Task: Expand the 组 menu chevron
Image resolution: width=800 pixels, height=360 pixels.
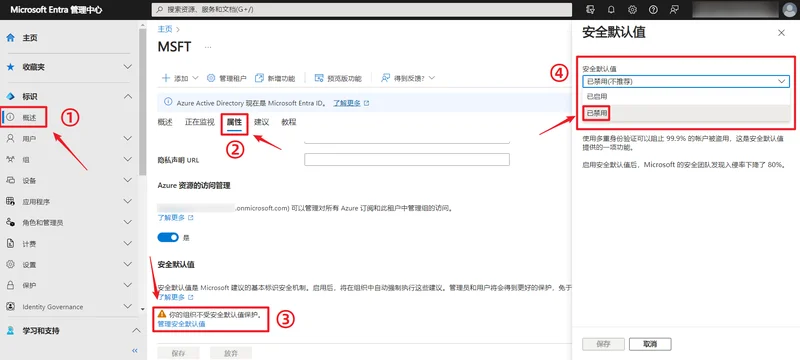Action: coord(128,160)
